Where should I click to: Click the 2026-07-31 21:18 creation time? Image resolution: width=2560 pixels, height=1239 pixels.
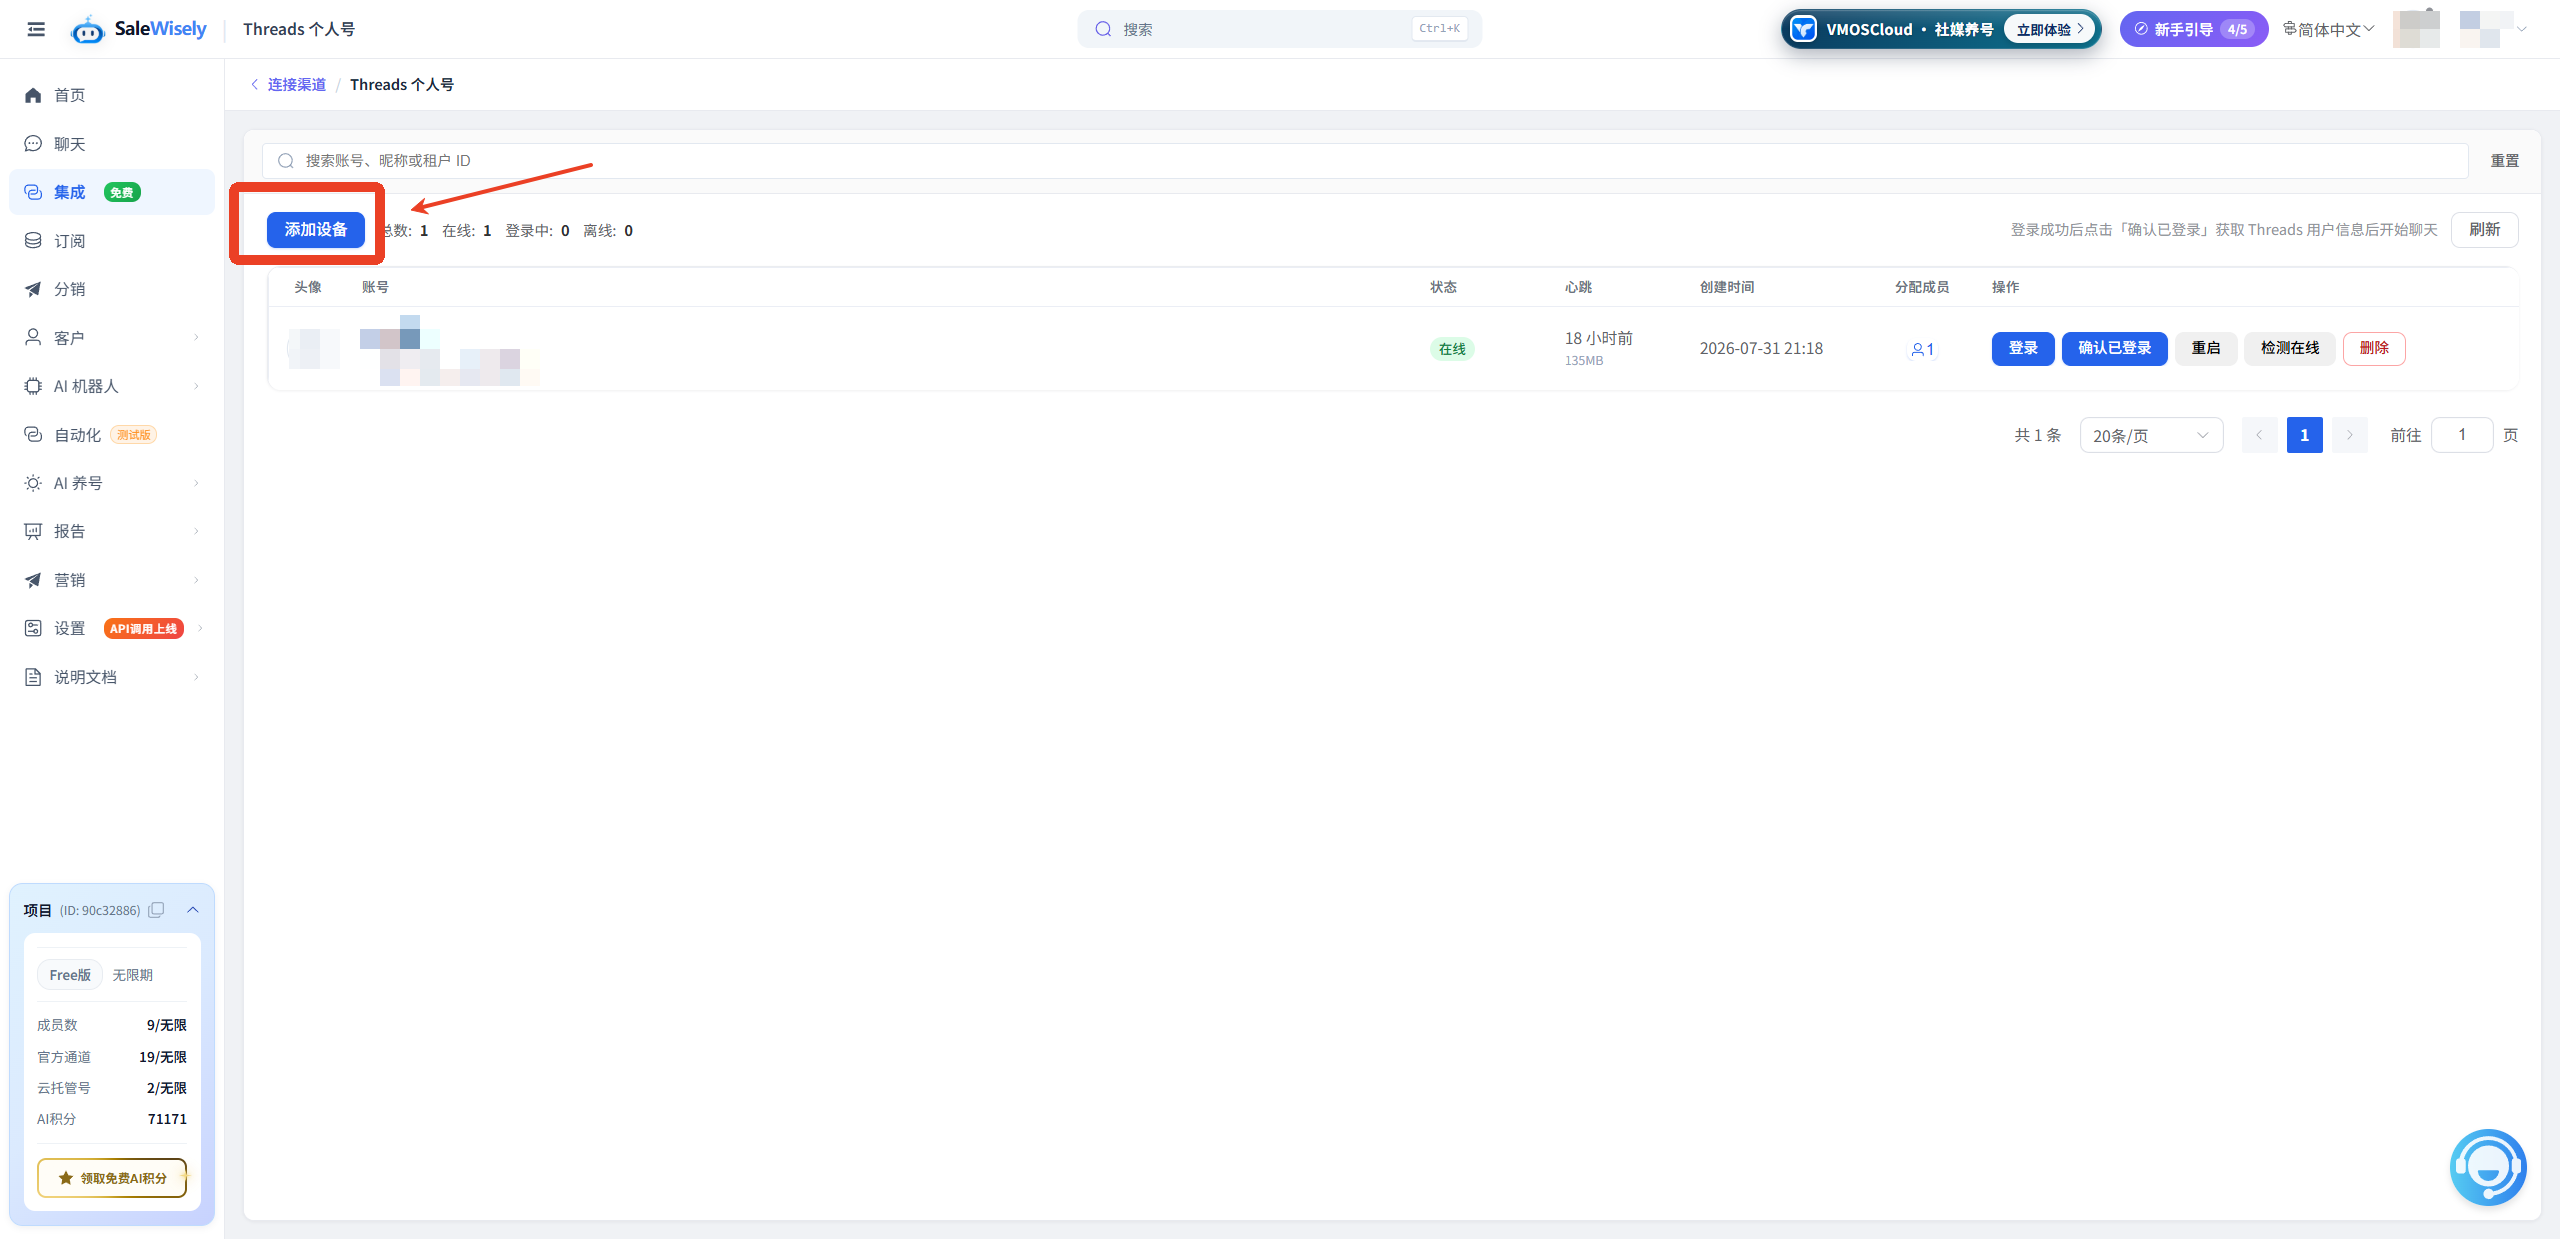click(1761, 348)
